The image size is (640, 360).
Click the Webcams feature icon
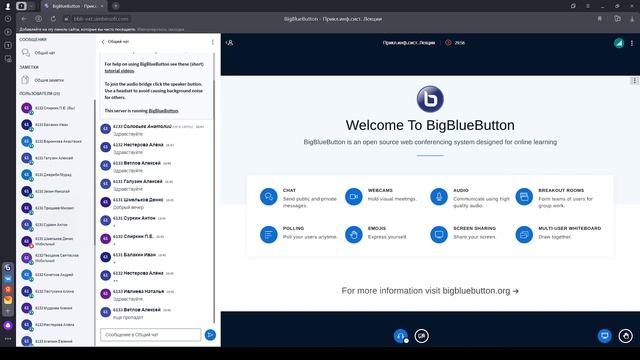click(353, 197)
